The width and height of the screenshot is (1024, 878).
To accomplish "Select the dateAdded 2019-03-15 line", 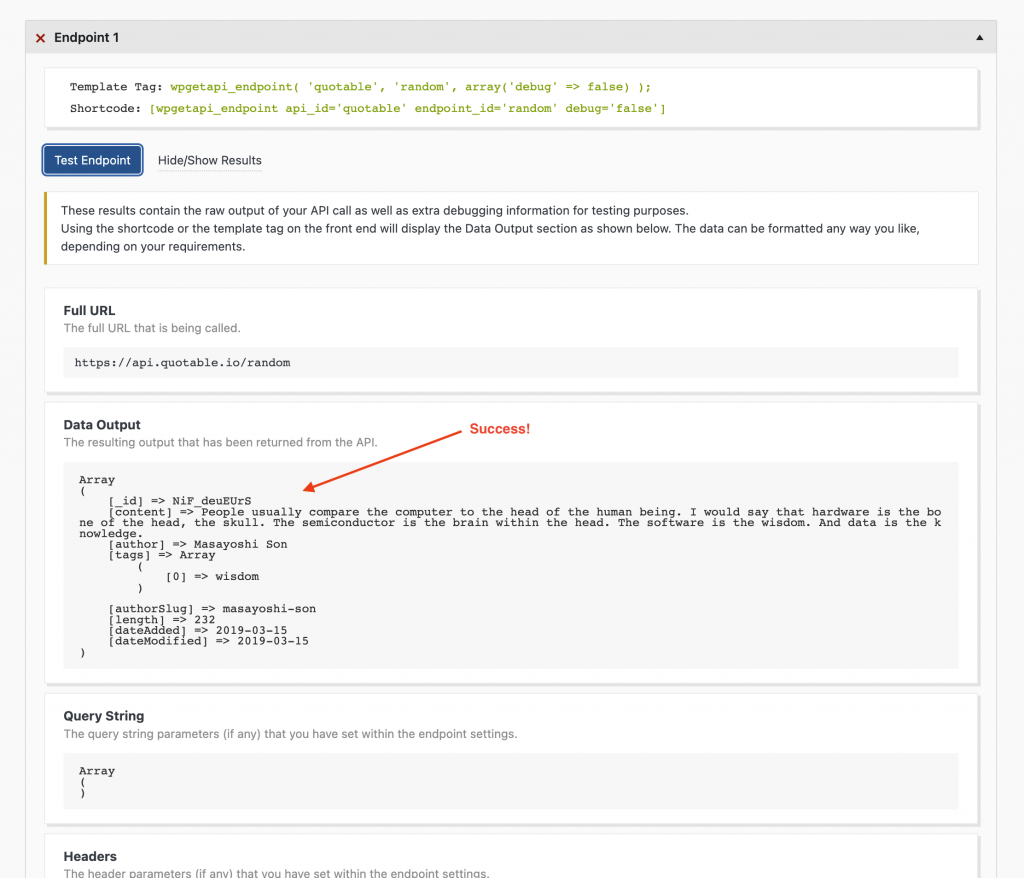I will coord(198,630).
